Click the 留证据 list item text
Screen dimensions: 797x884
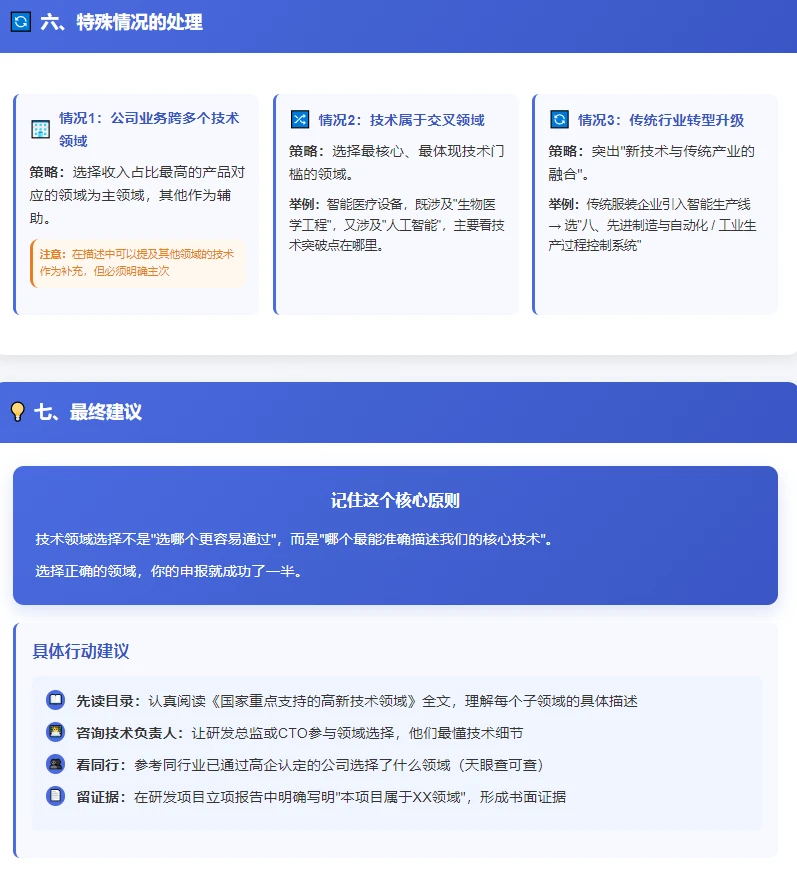(321, 797)
